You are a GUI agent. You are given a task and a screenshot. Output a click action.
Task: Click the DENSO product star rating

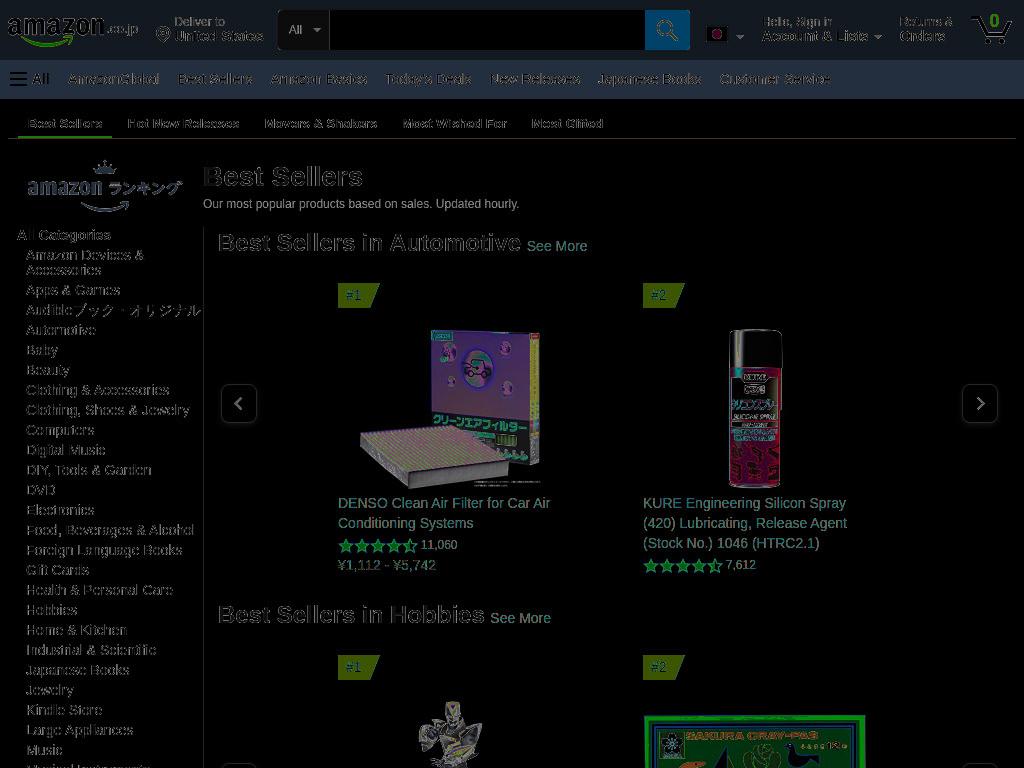click(x=377, y=545)
